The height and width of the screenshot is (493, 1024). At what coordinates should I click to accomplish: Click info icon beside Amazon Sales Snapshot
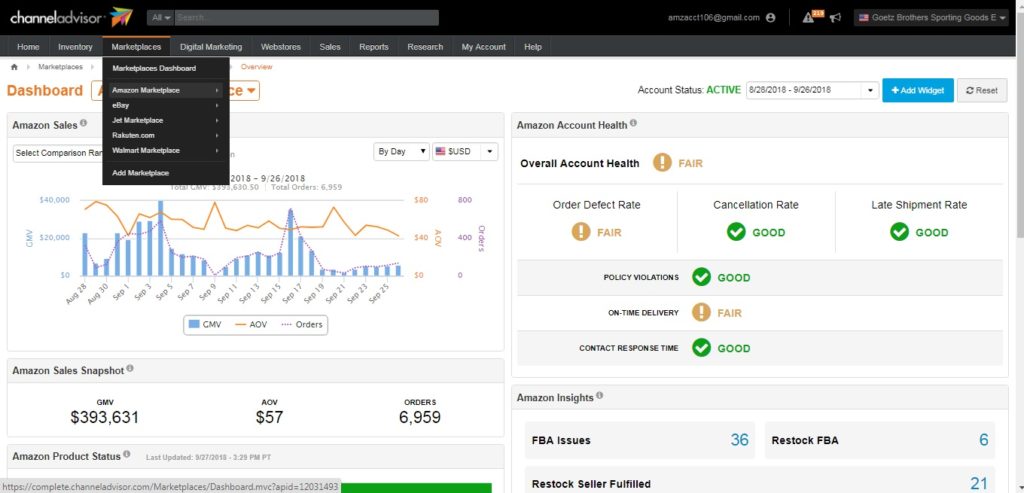pyautogui.click(x=130, y=369)
